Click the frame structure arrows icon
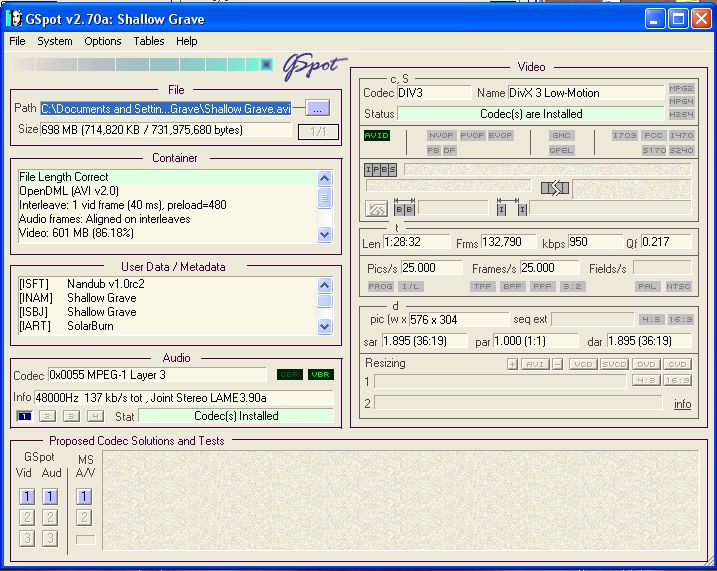The image size is (717, 571). point(555,187)
